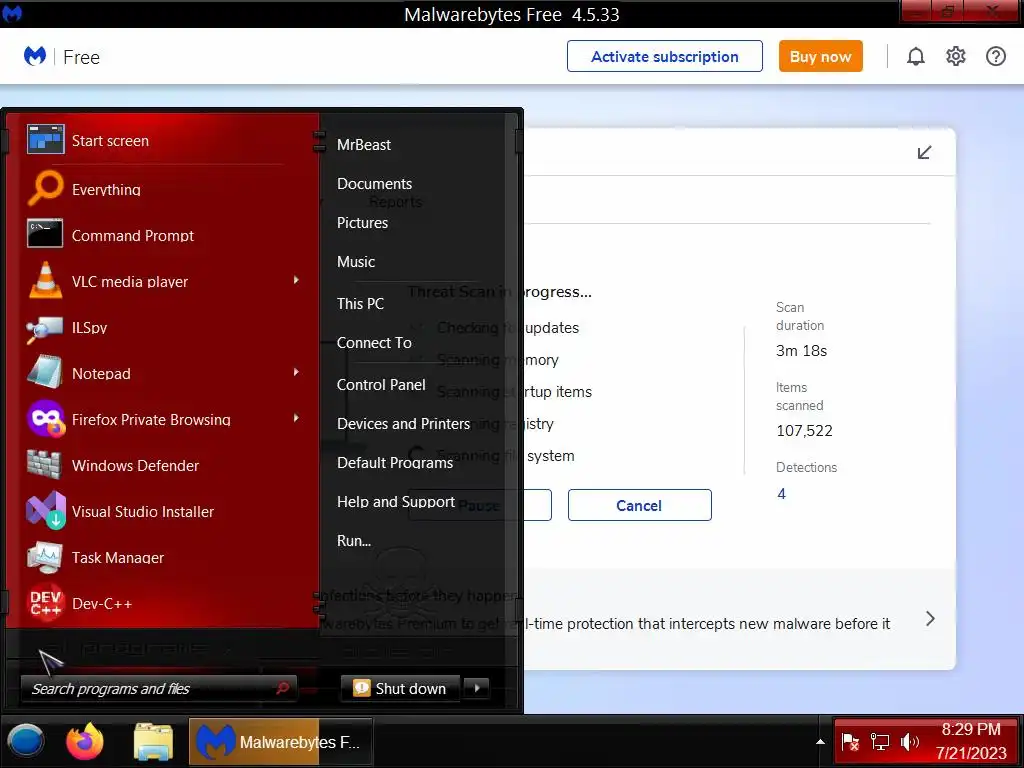This screenshot has width=1024, height=768.
Task: Open Notepad icon in start menu
Action: tap(45, 372)
